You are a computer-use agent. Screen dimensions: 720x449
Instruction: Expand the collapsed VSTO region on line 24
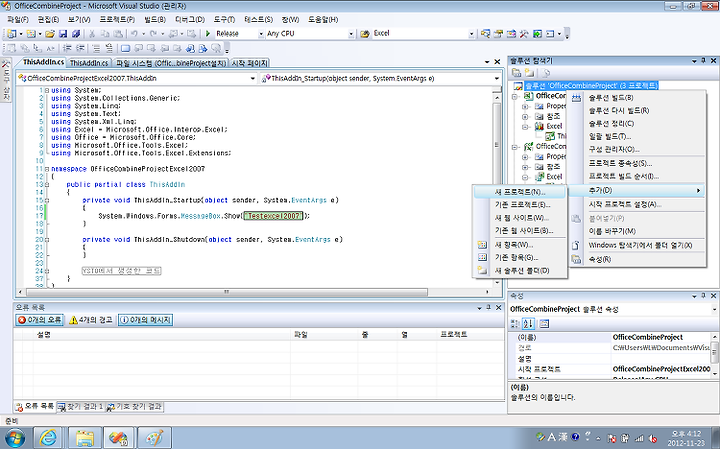point(47,271)
